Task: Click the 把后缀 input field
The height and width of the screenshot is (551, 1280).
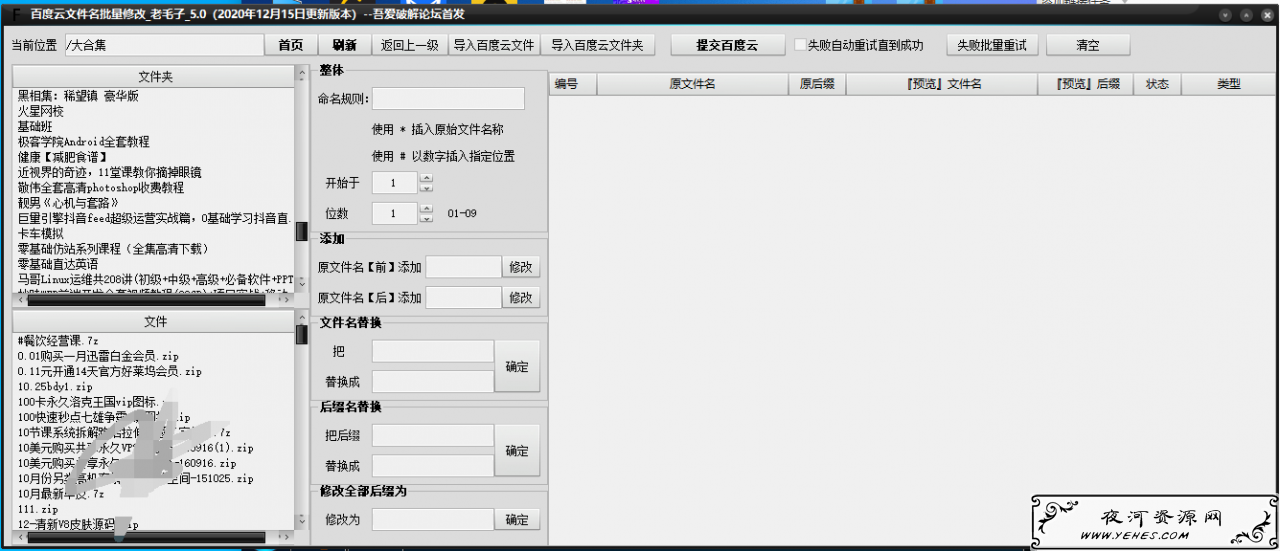Action: [433, 435]
